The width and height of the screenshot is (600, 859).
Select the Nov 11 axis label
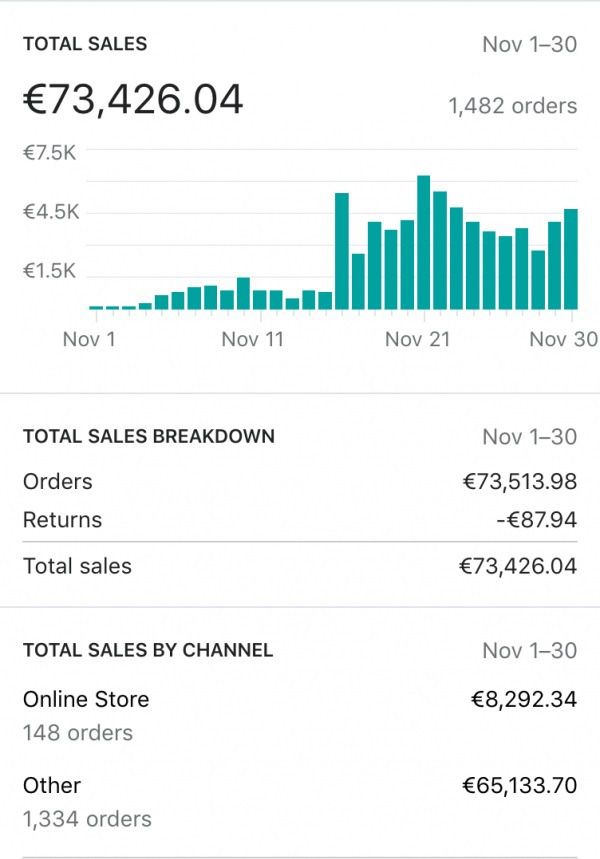pos(253,339)
